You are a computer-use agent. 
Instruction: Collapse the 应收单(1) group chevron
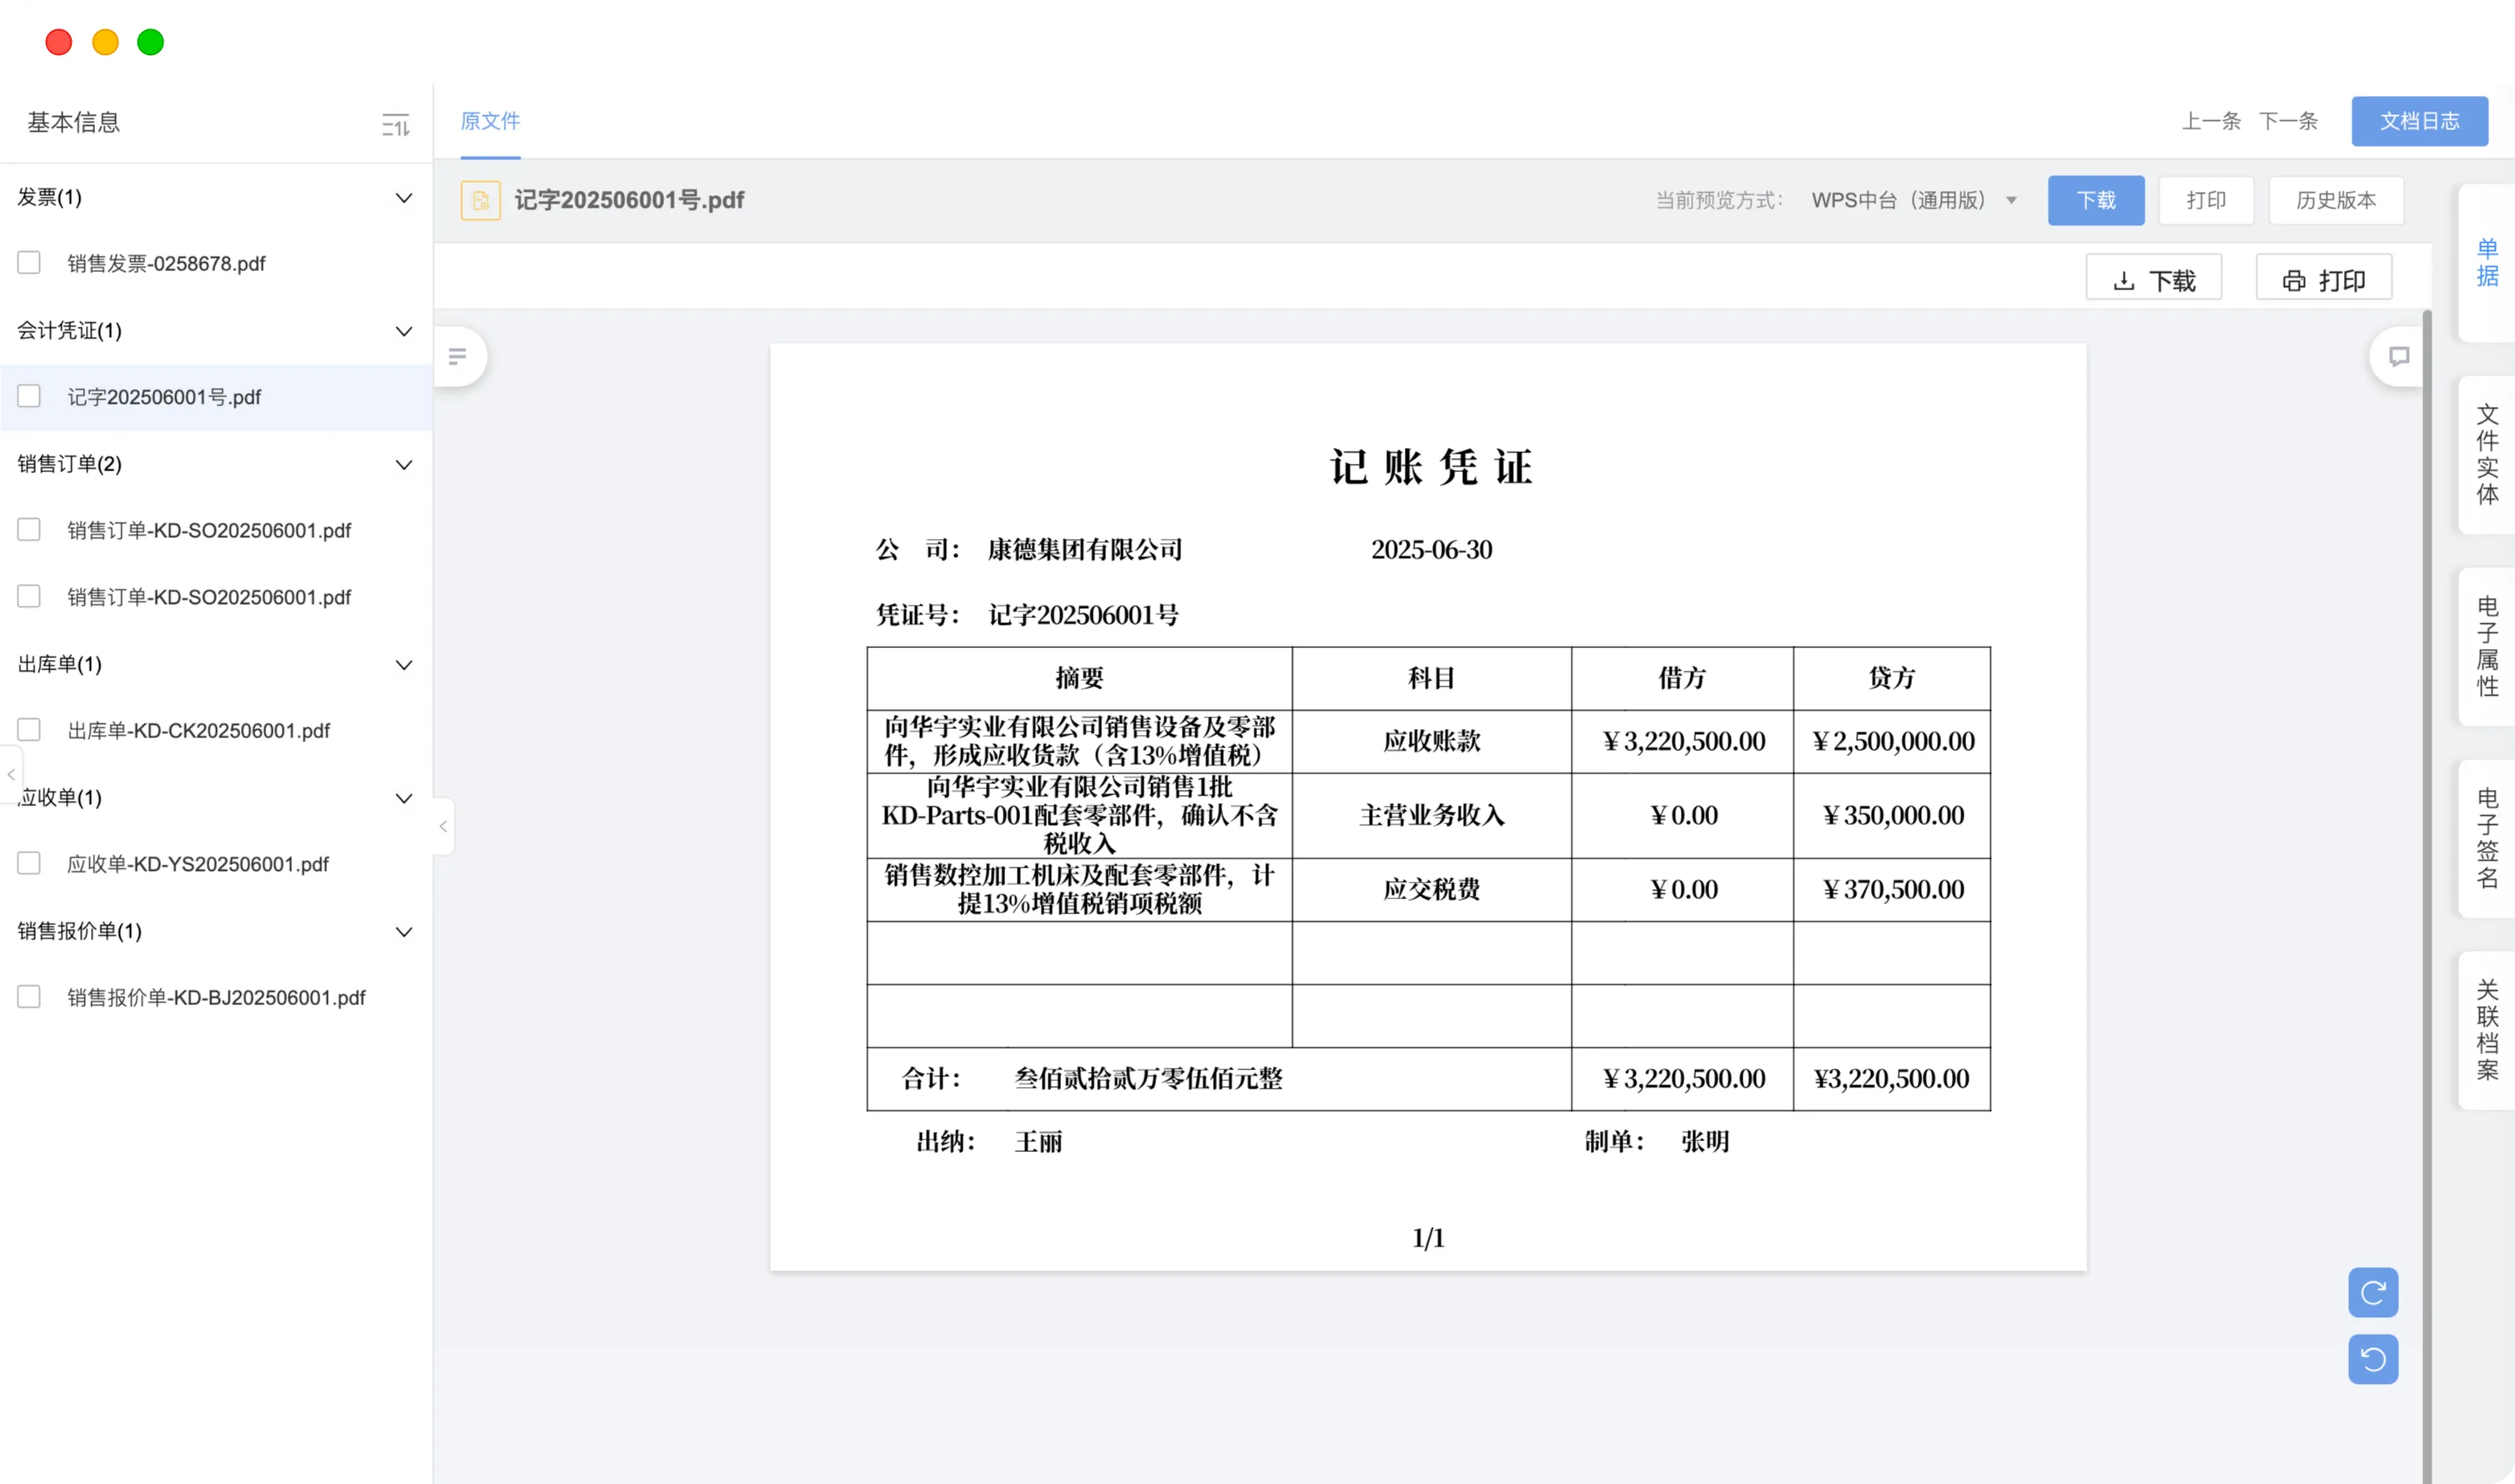coord(404,798)
